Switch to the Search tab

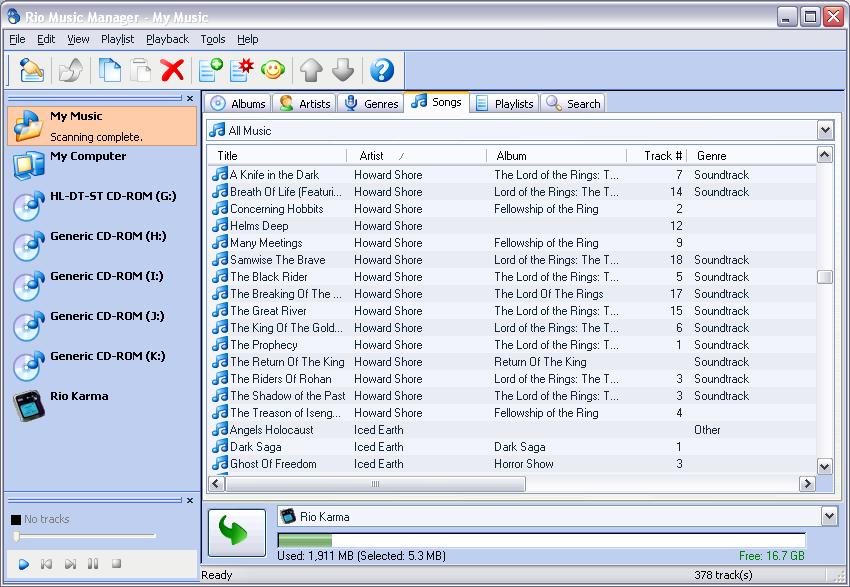[572, 104]
